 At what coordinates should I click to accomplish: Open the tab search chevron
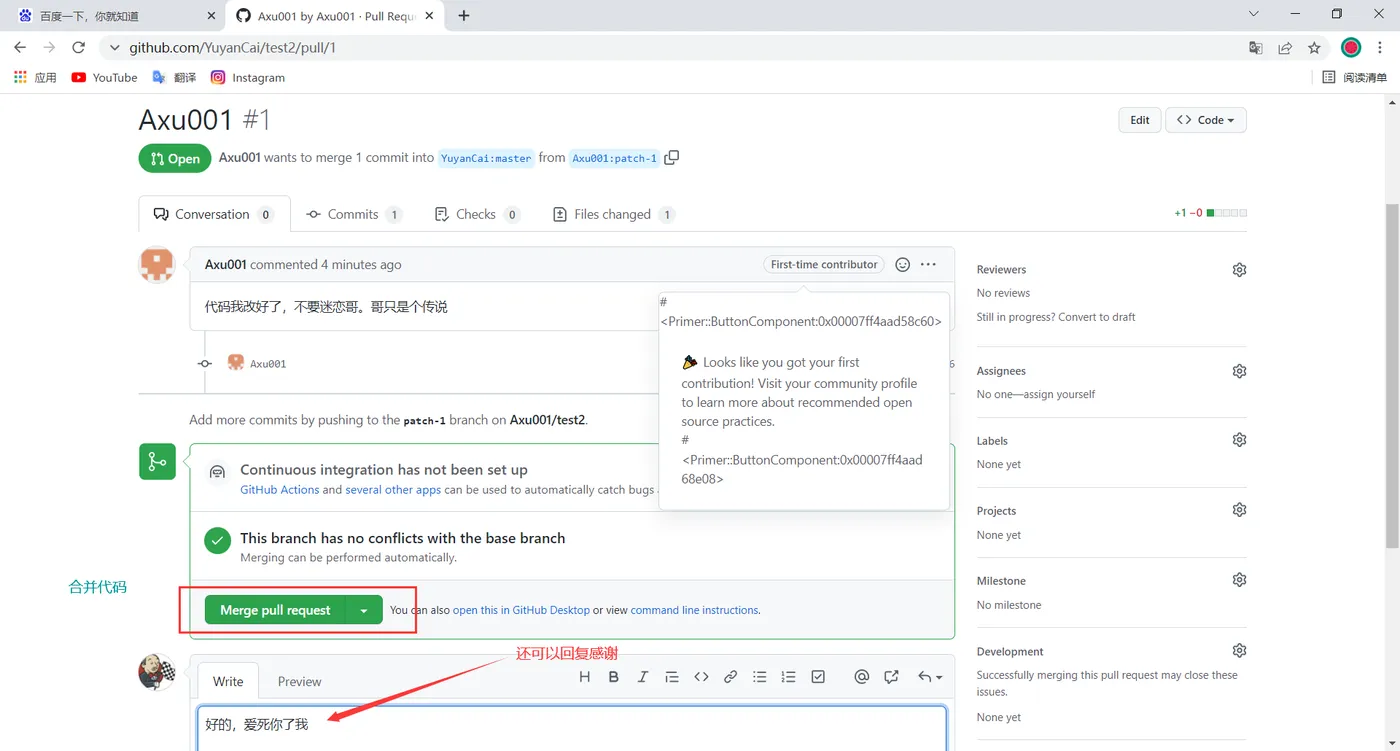pos(1254,14)
